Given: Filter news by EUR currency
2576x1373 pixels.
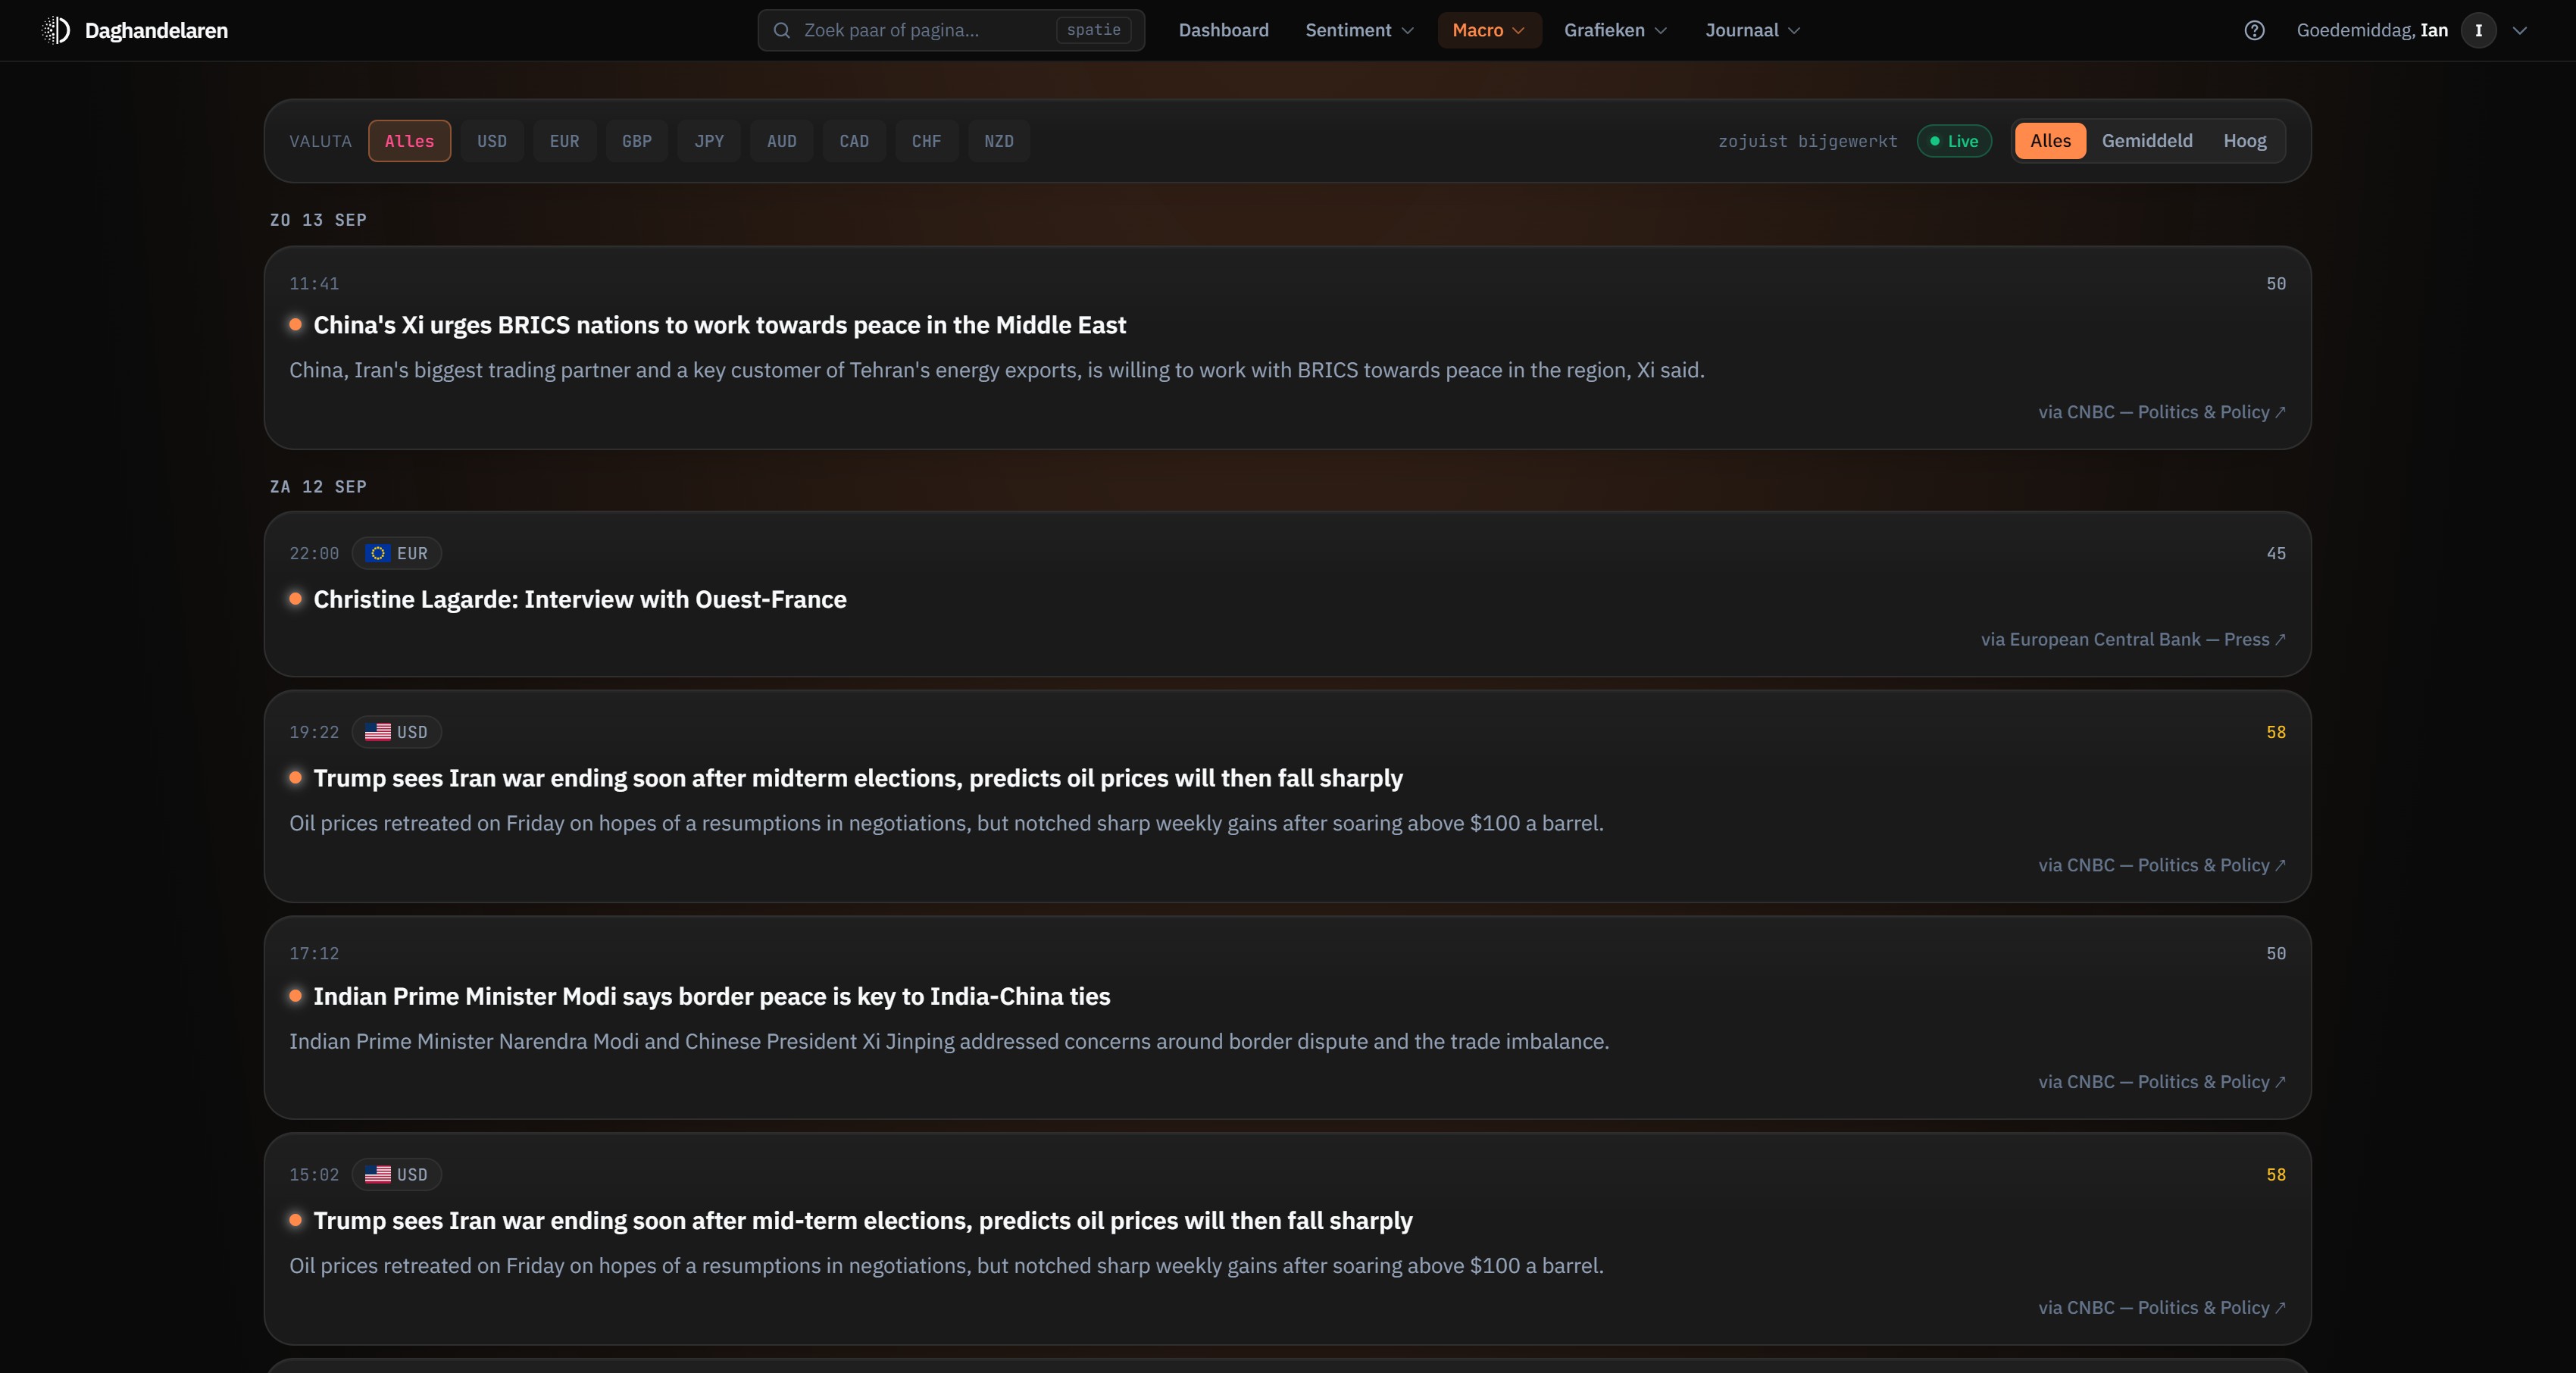Looking at the screenshot, I should click(564, 141).
